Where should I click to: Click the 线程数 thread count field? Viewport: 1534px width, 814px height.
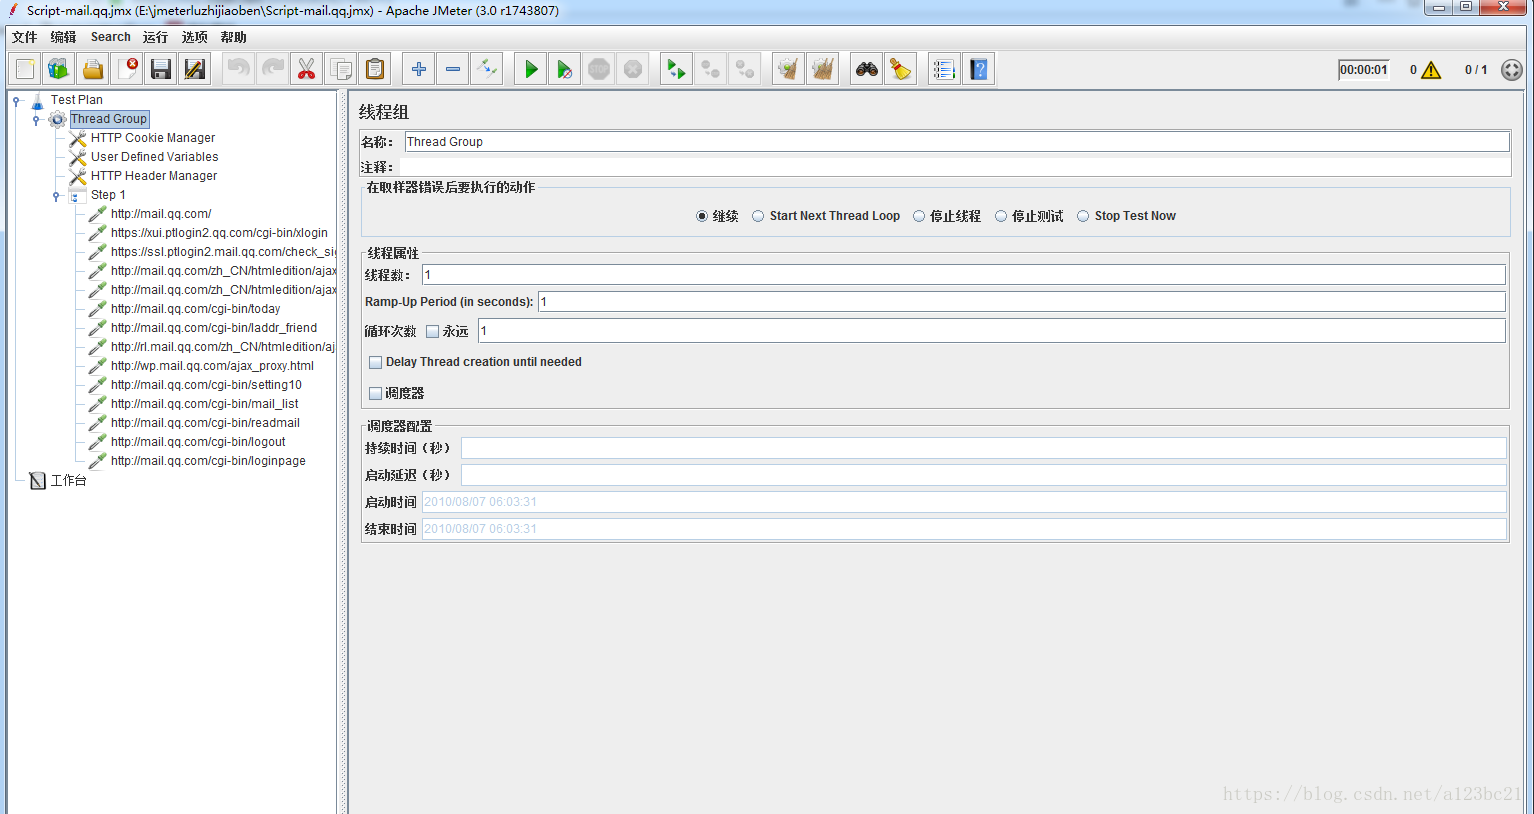click(964, 275)
